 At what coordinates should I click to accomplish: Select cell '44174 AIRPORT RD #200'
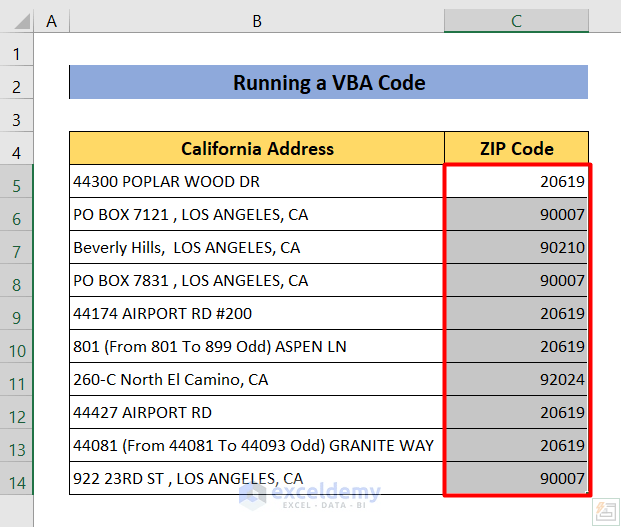click(x=257, y=313)
